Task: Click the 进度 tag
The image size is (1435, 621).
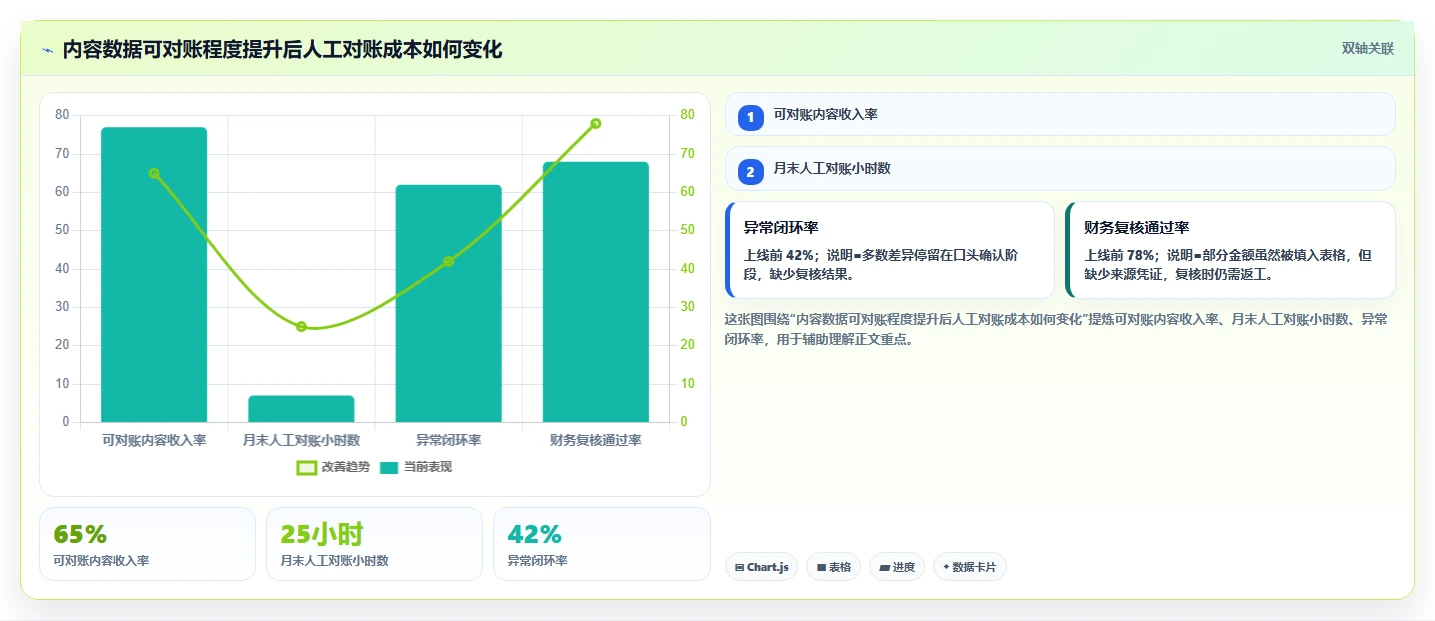Action: [x=897, y=567]
